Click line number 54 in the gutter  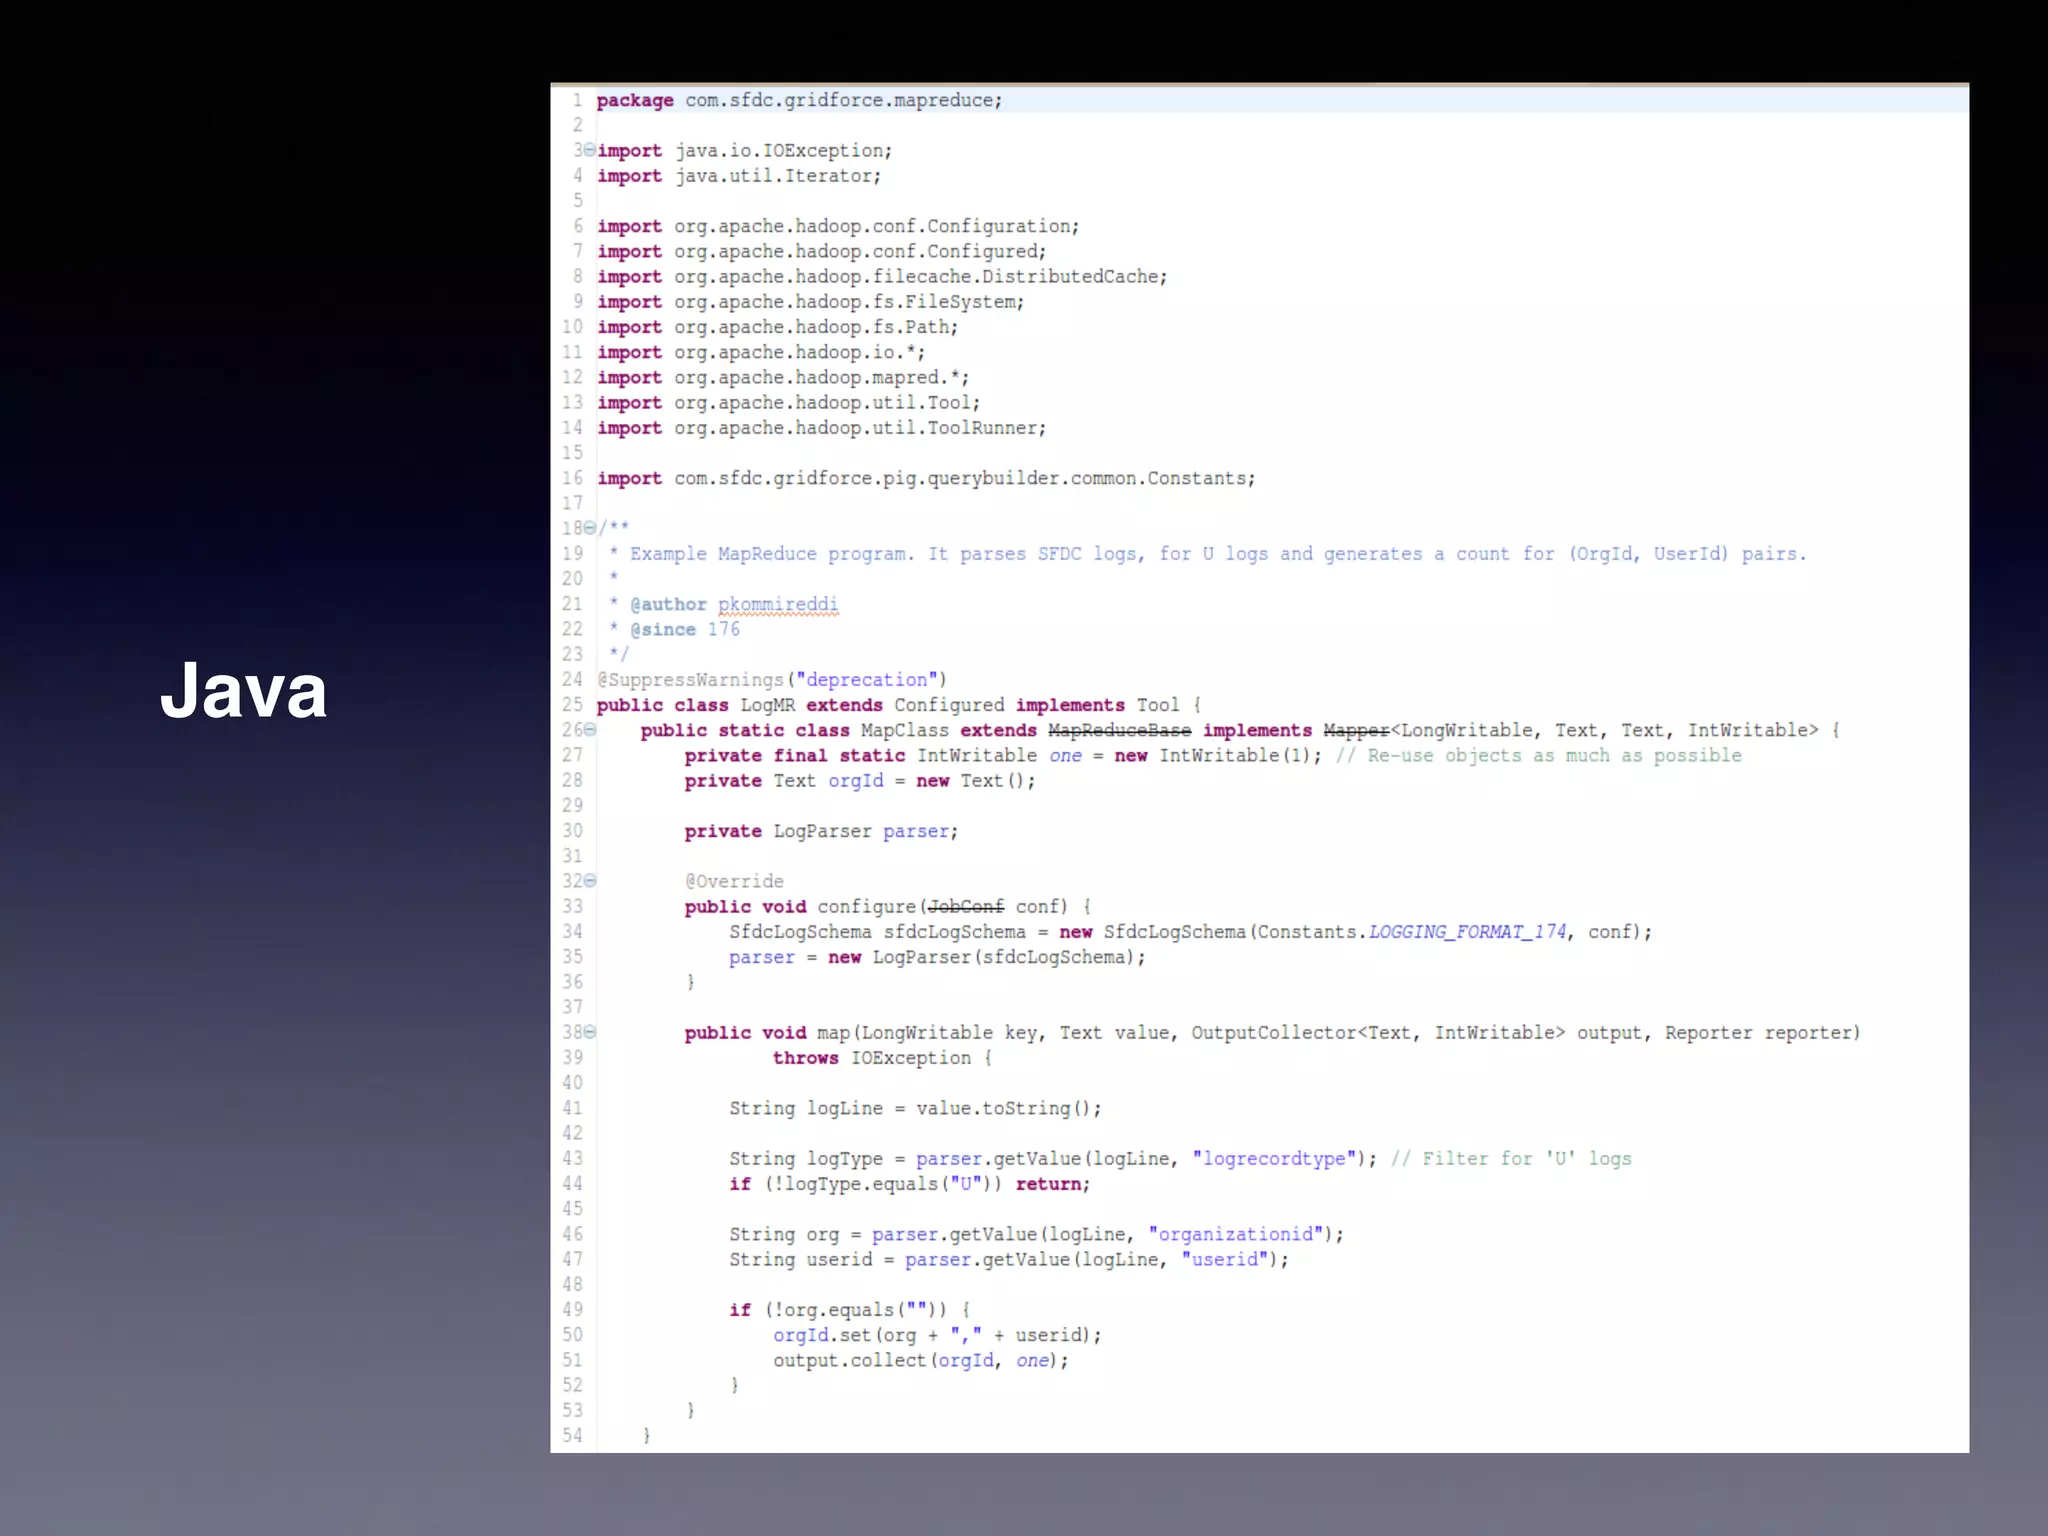tap(572, 1436)
